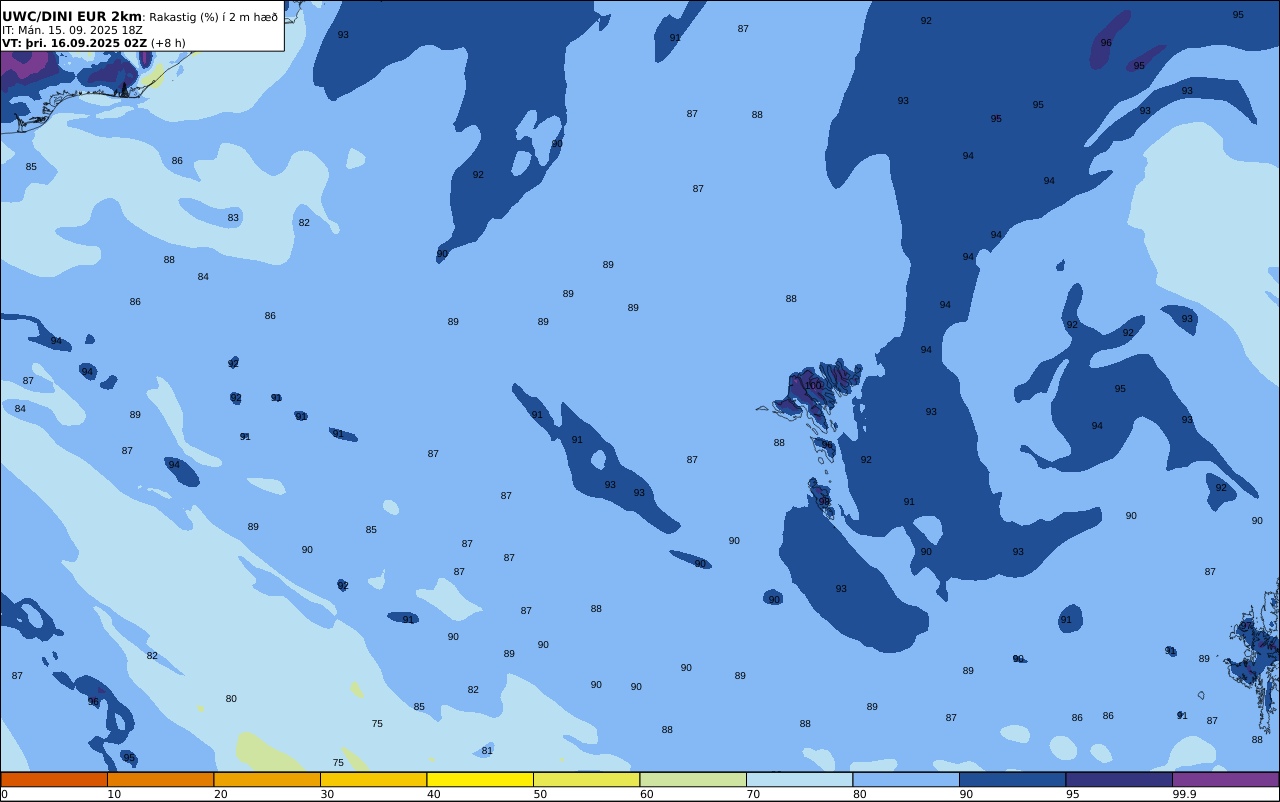Pick the 50–60 pale yellow legend swatch
This screenshot has width=1280, height=802.
point(586,779)
